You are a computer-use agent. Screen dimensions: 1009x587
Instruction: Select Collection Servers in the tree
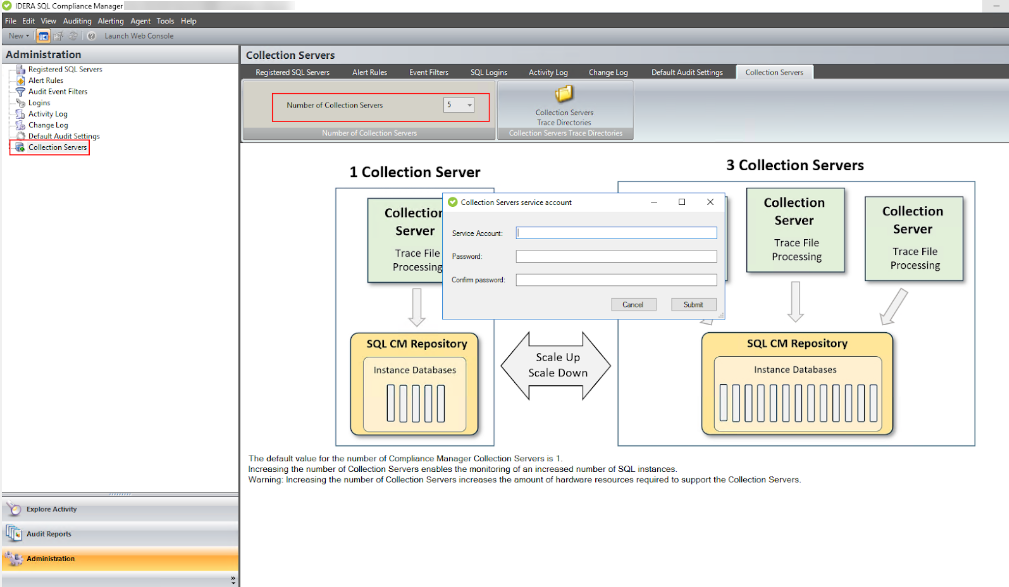coord(57,147)
